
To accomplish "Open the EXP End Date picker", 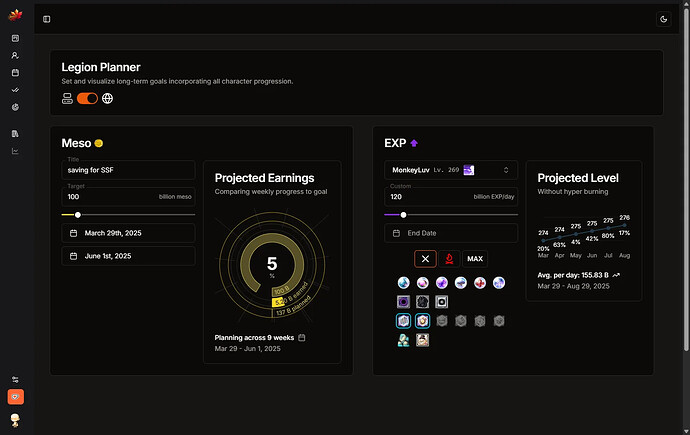I will [450, 233].
